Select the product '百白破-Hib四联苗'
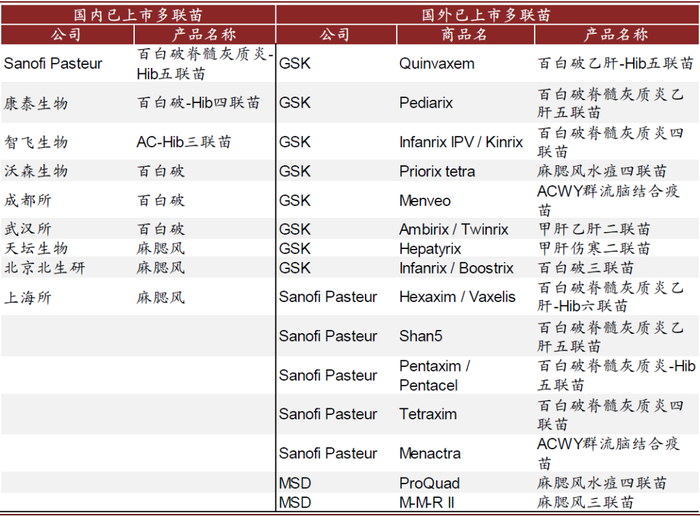 (198, 103)
